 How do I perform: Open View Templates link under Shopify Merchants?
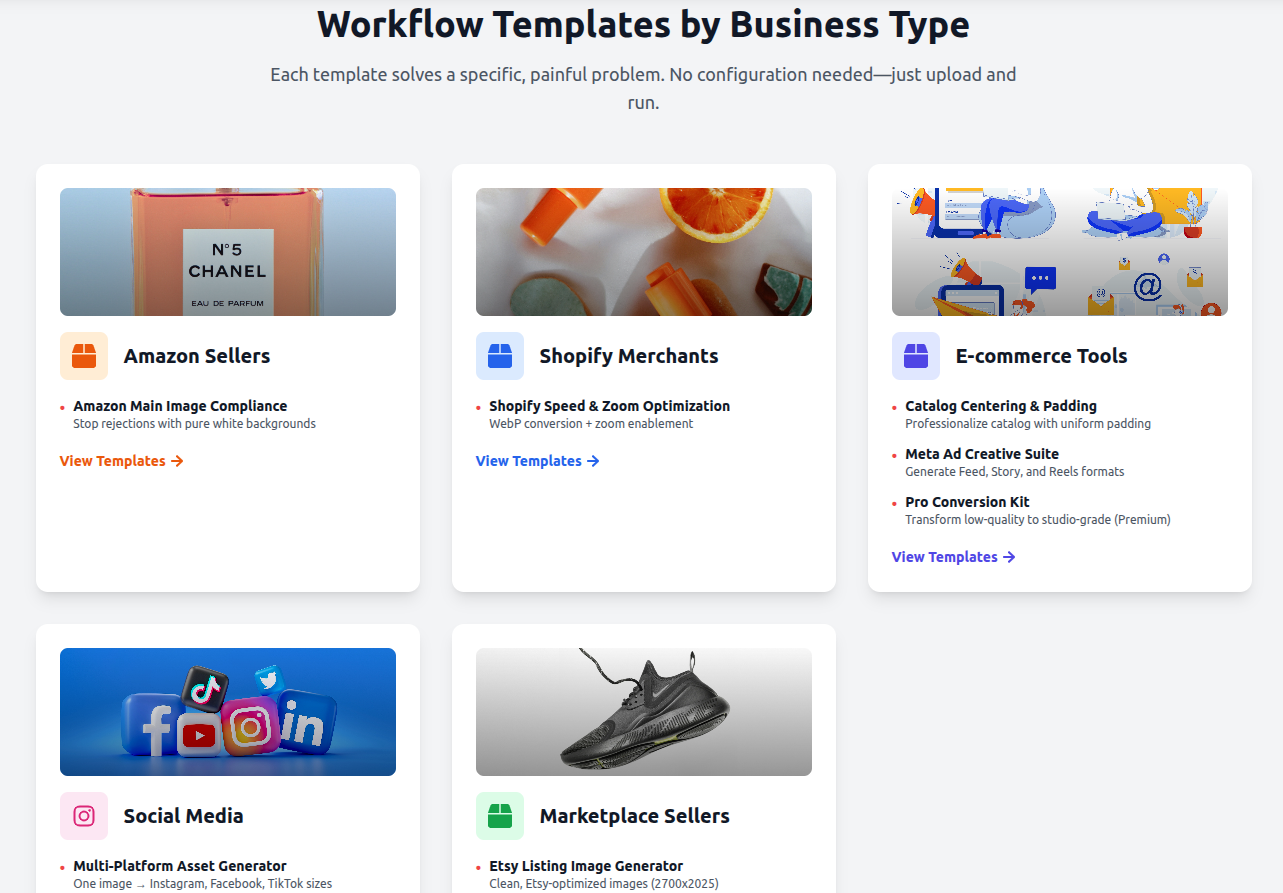click(x=538, y=461)
